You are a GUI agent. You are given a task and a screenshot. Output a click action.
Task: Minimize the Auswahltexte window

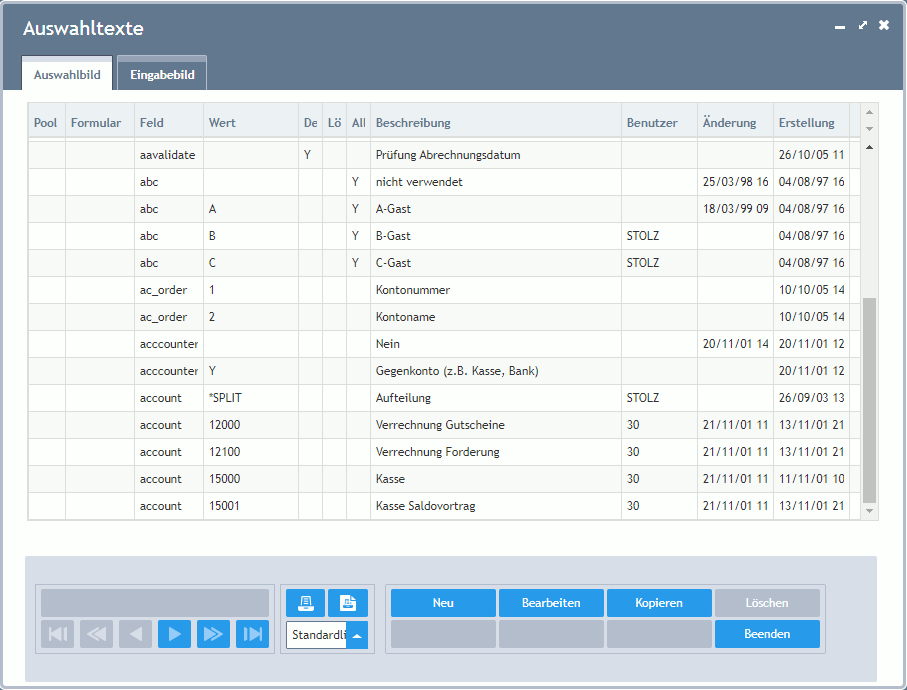[840, 27]
